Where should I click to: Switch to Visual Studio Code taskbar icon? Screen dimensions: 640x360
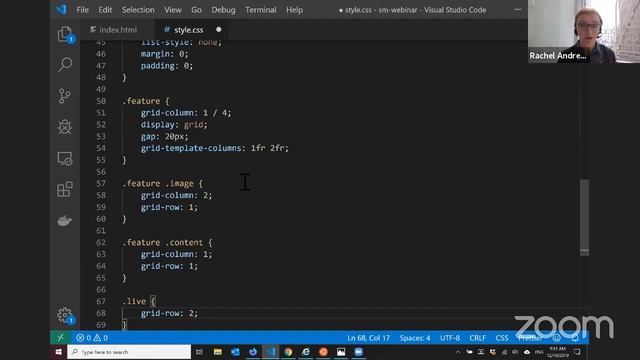coord(271,352)
